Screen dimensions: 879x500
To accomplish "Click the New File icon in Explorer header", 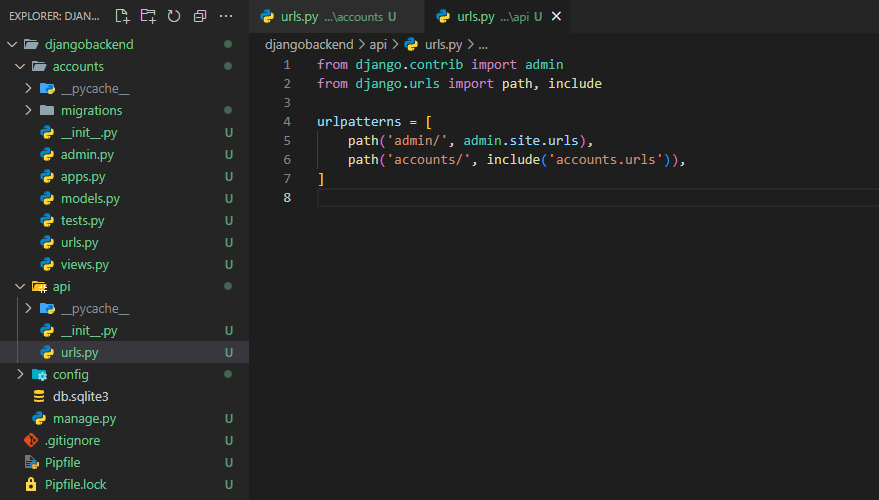I will pyautogui.click(x=122, y=16).
